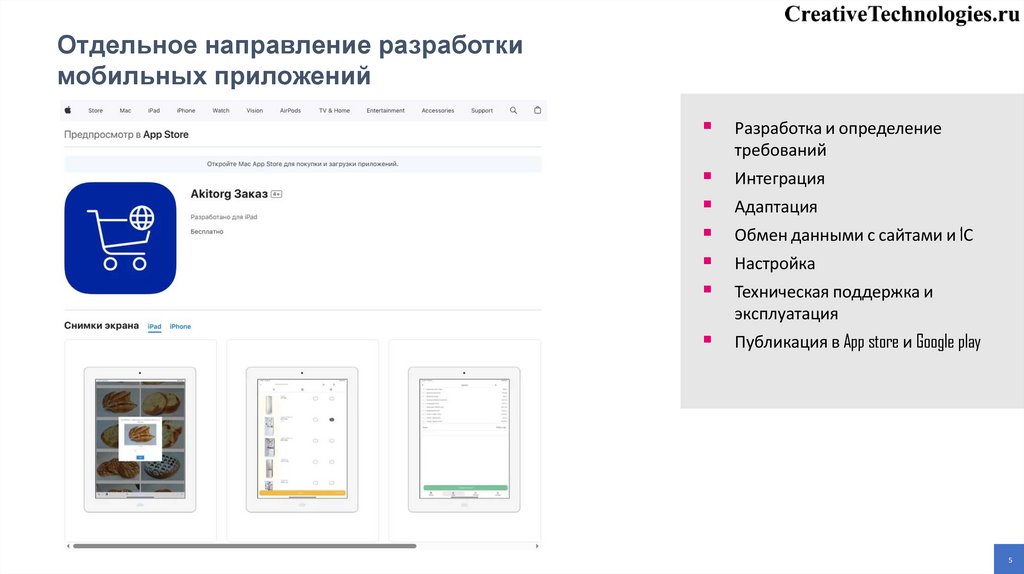This screenshot has width=1024, height=574.
Task: Click the bullet Обмен данными с сайтами
Action: [854, 235]
